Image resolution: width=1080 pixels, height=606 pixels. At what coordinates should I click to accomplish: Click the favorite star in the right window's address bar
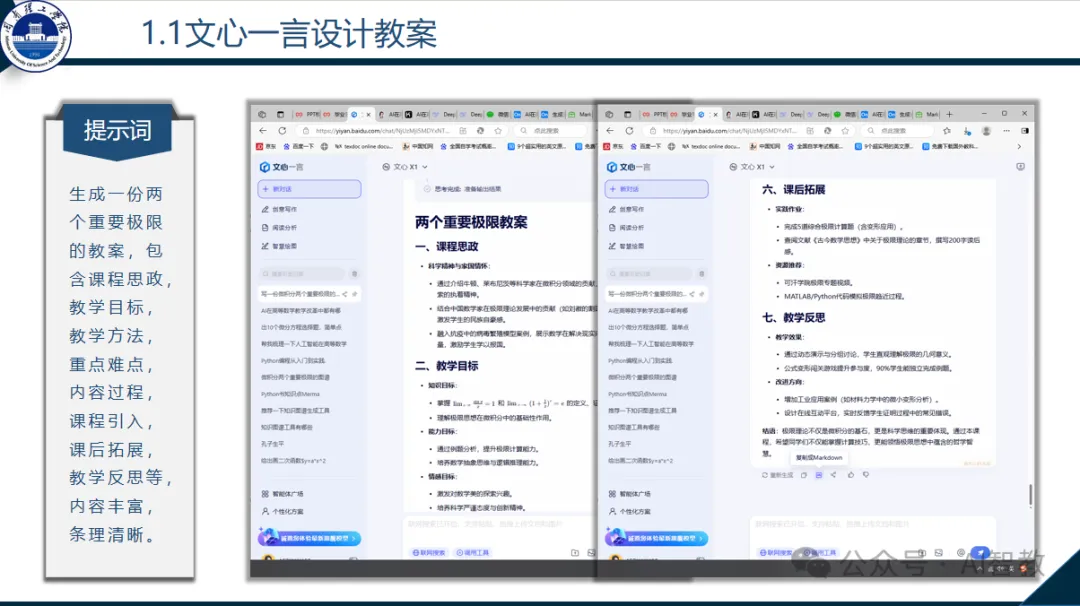(845, 130)
